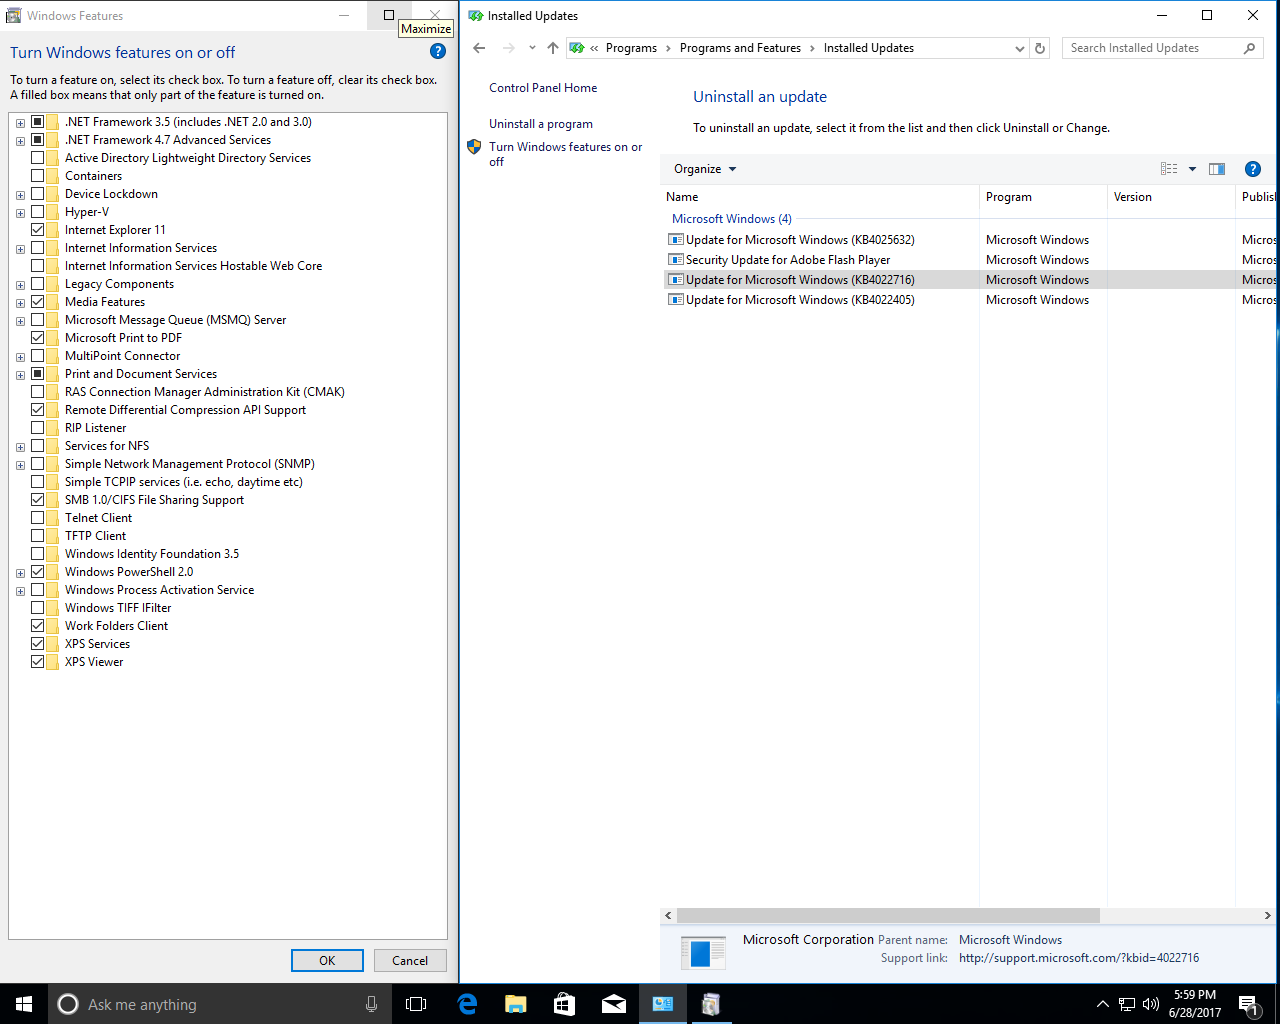Screen dimensions: 1280x1024
Task: Enable Windows Identity Foundation 3.5
Action: (x=37, y=554)
